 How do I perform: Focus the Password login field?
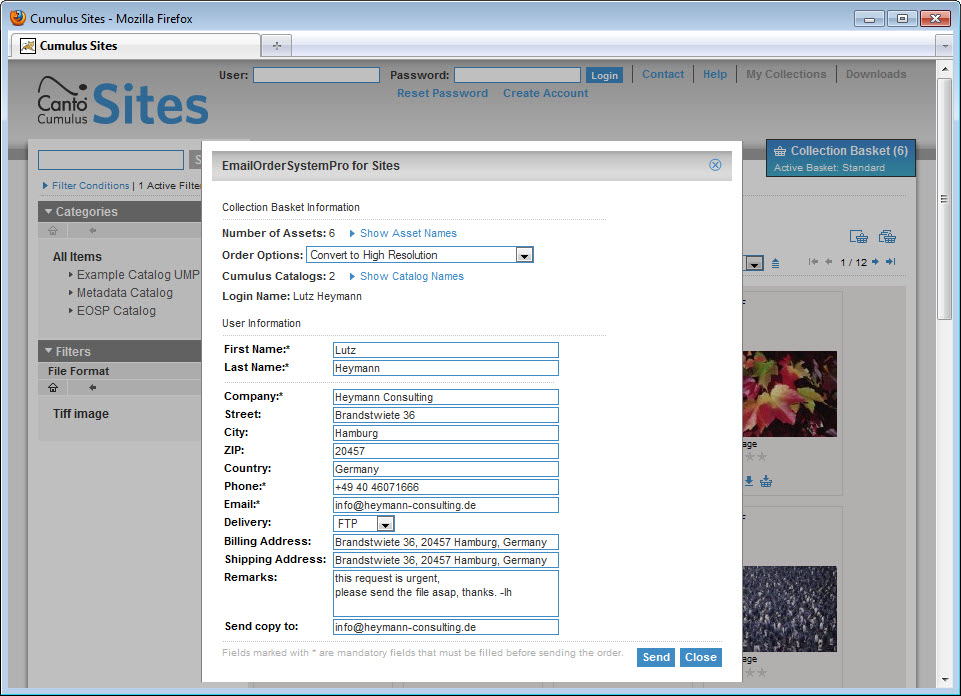point(517,75)
